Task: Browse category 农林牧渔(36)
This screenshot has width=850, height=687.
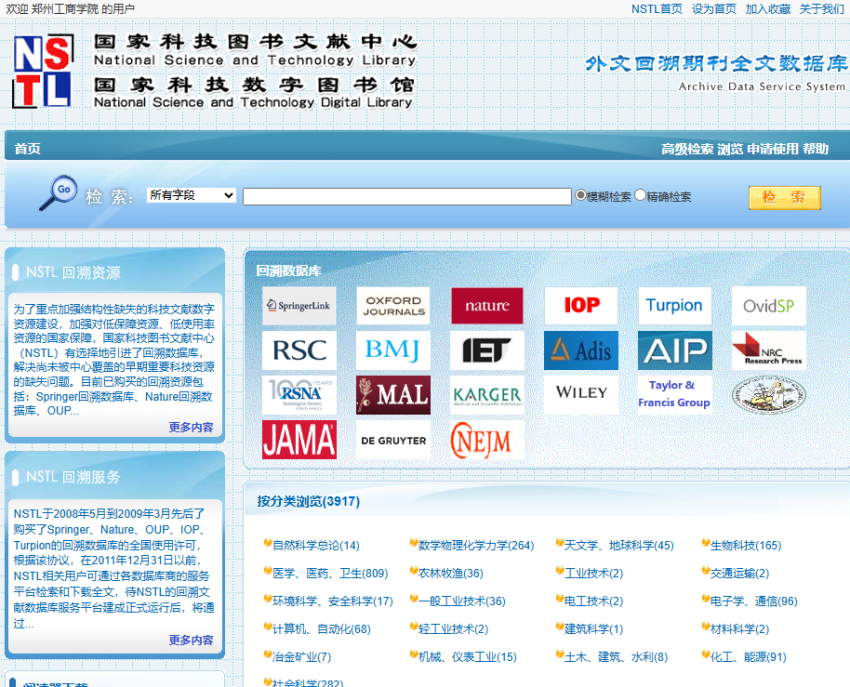Action: tap(450, 573)
